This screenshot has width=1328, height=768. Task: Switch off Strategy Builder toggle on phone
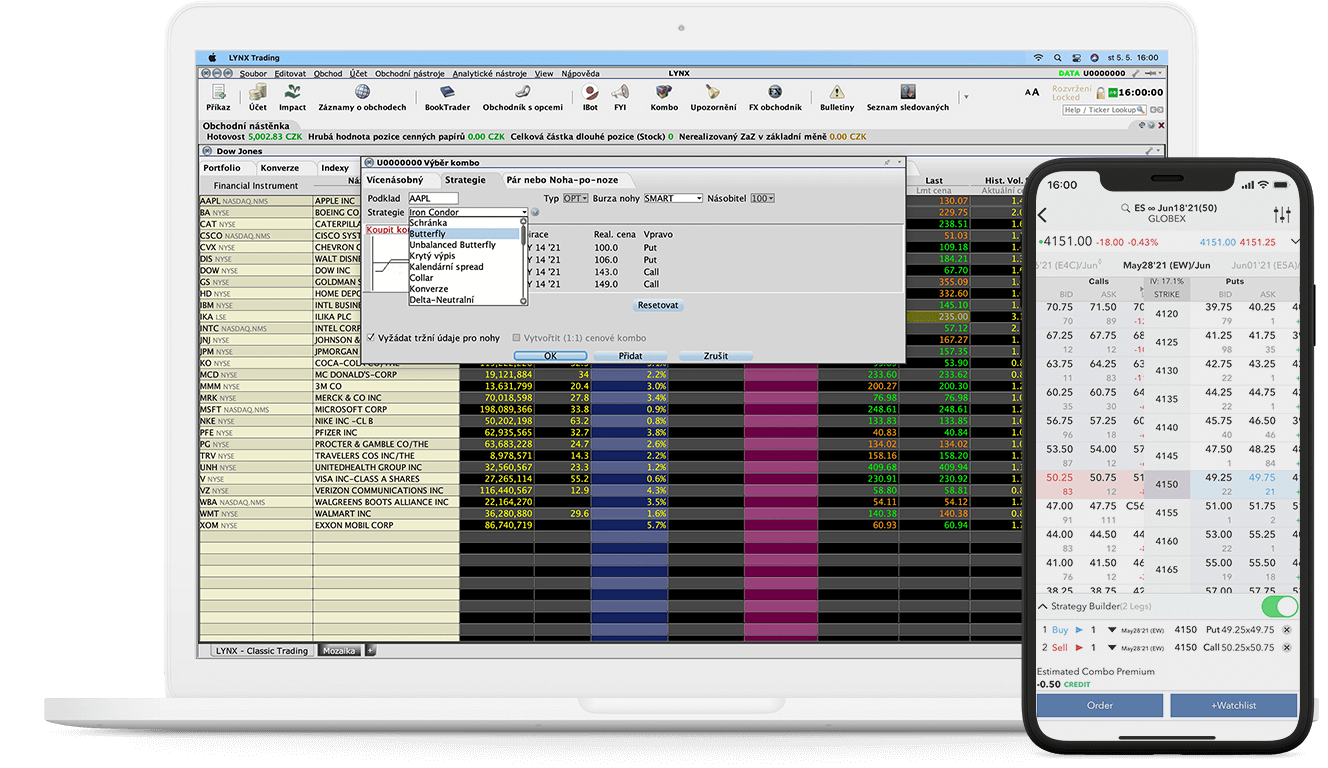1279,607
